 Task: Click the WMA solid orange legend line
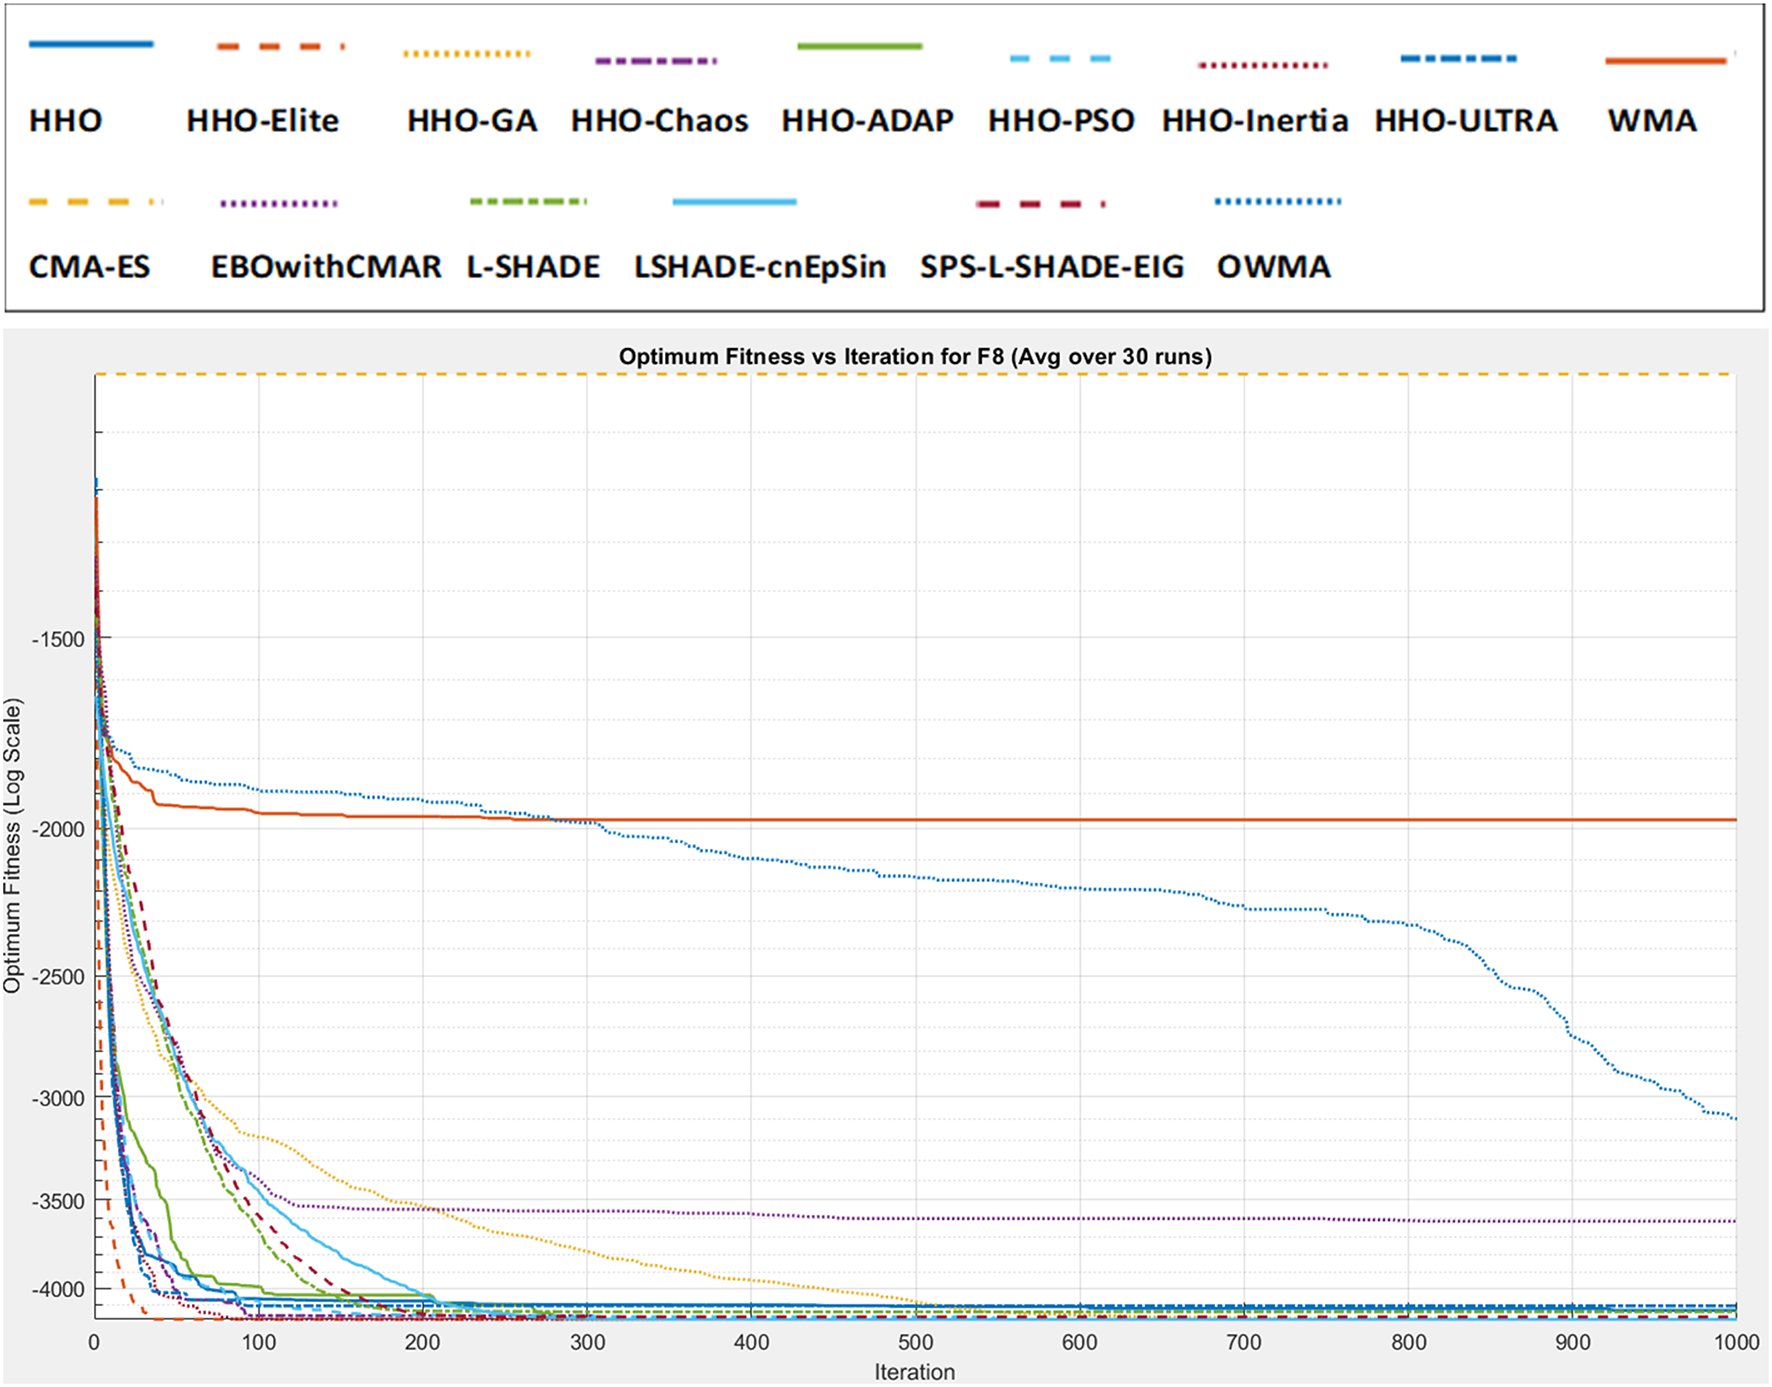[x=1665, y=61]
